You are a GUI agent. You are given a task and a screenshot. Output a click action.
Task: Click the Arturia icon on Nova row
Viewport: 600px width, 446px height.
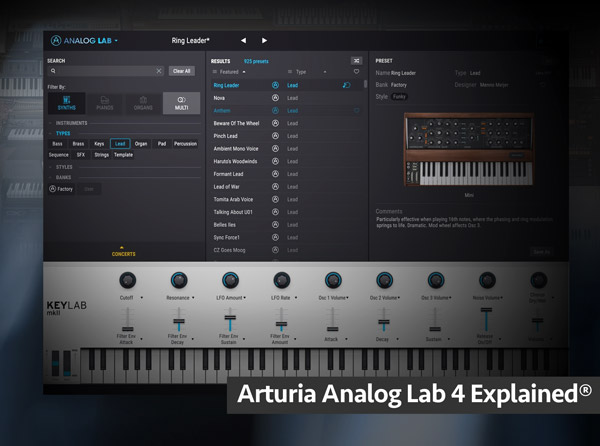pos(275,98)
